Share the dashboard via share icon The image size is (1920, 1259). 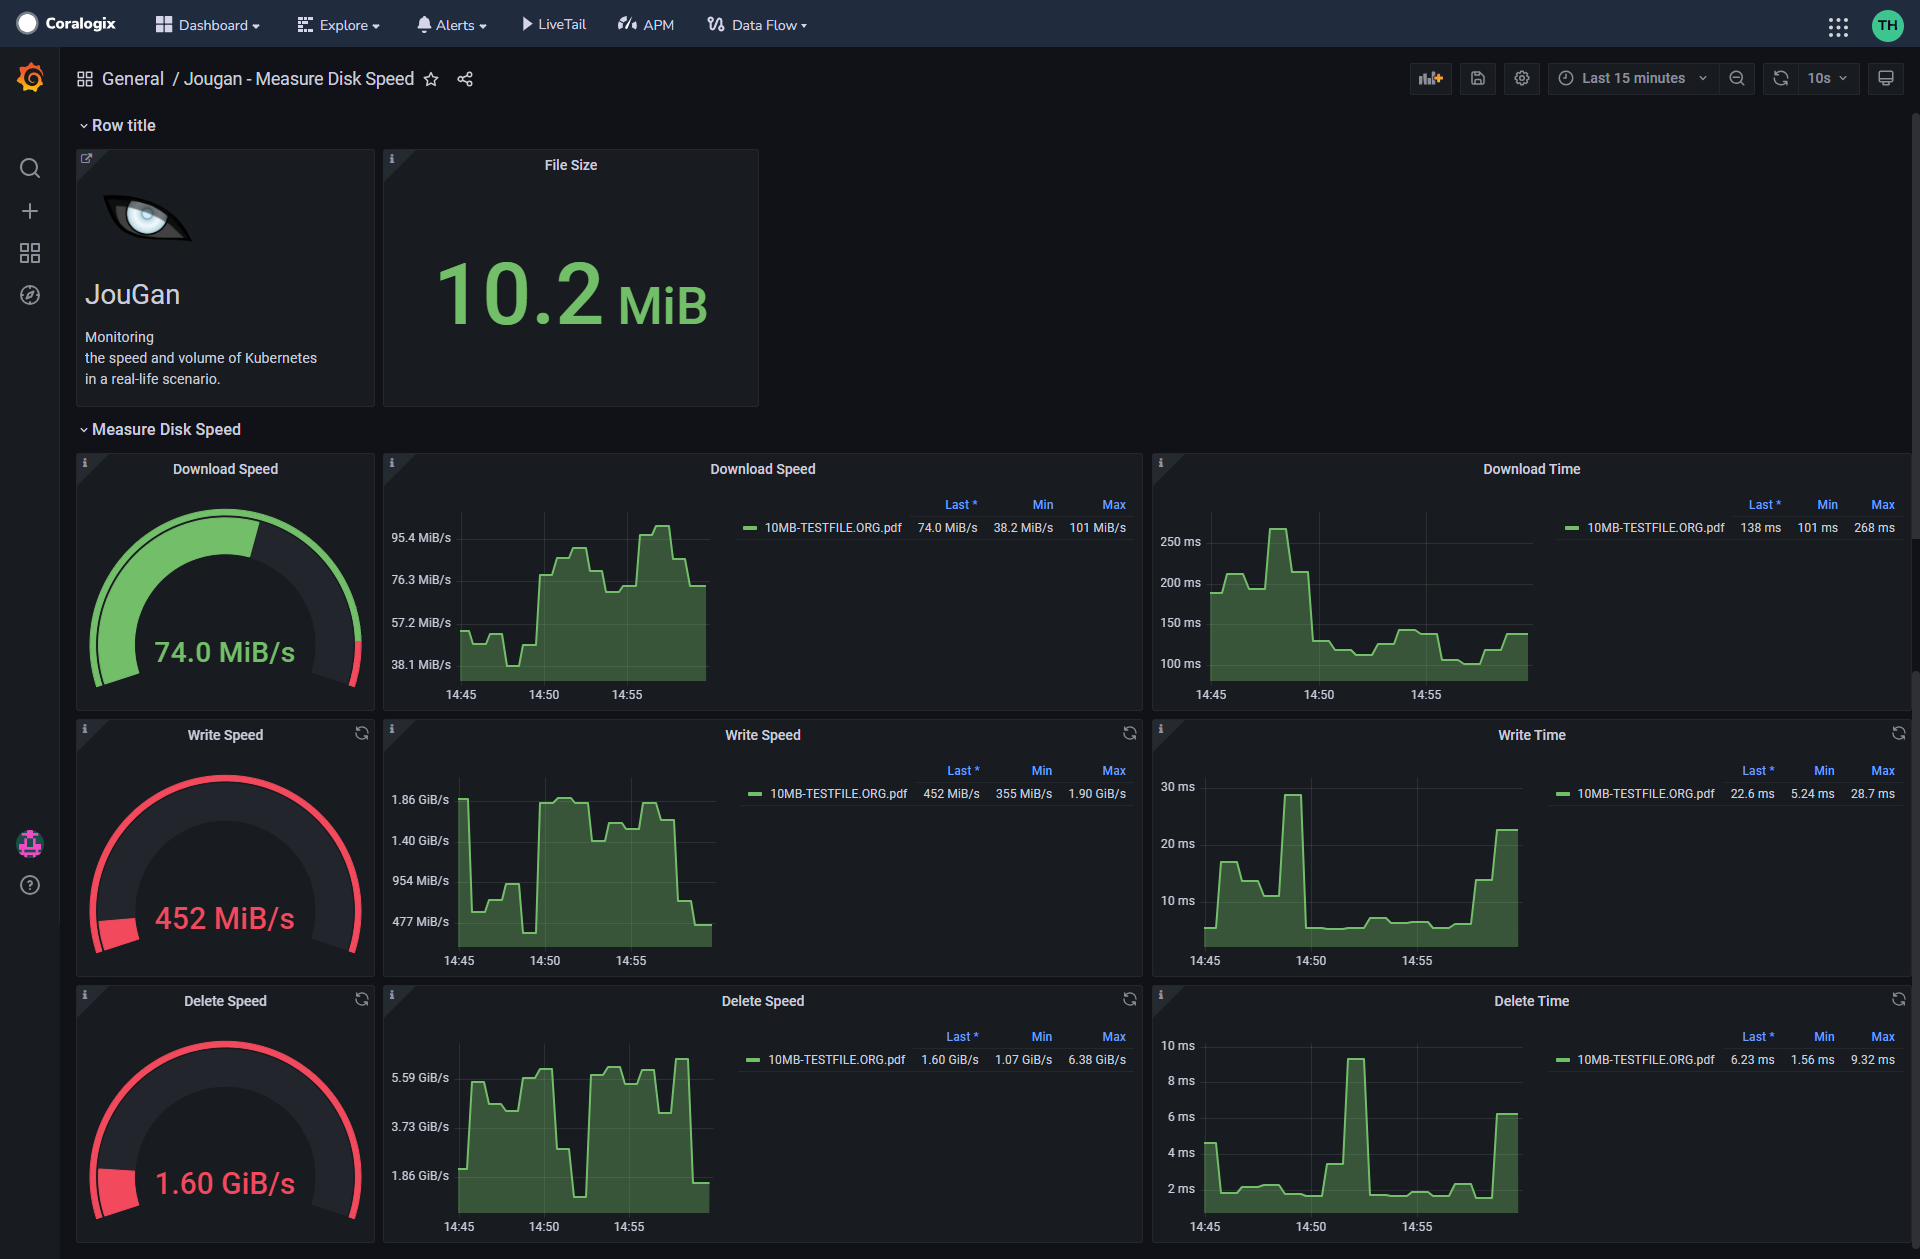[x=465, y=79]
